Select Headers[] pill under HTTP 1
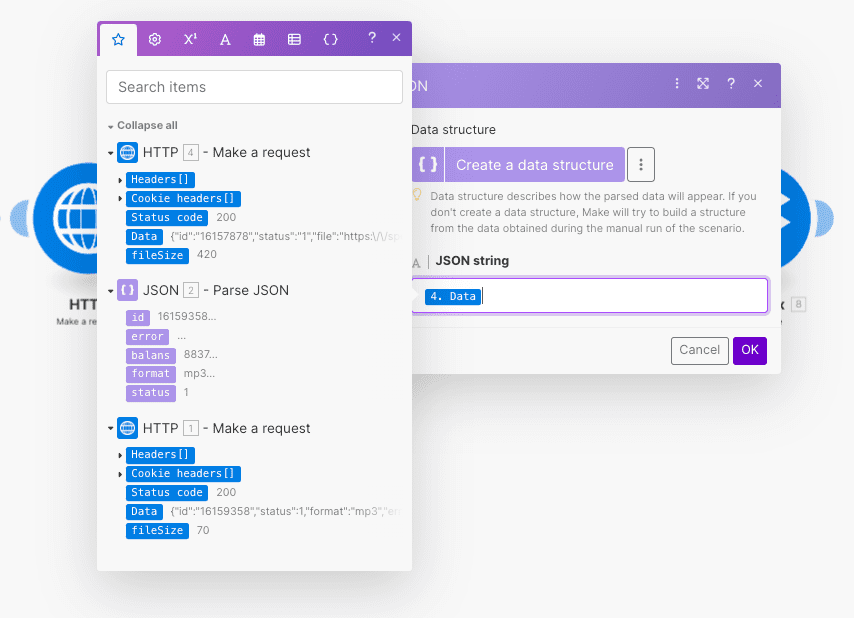This screenshot has width=854, height=618. pyautogui.click(x=160, y=455)
